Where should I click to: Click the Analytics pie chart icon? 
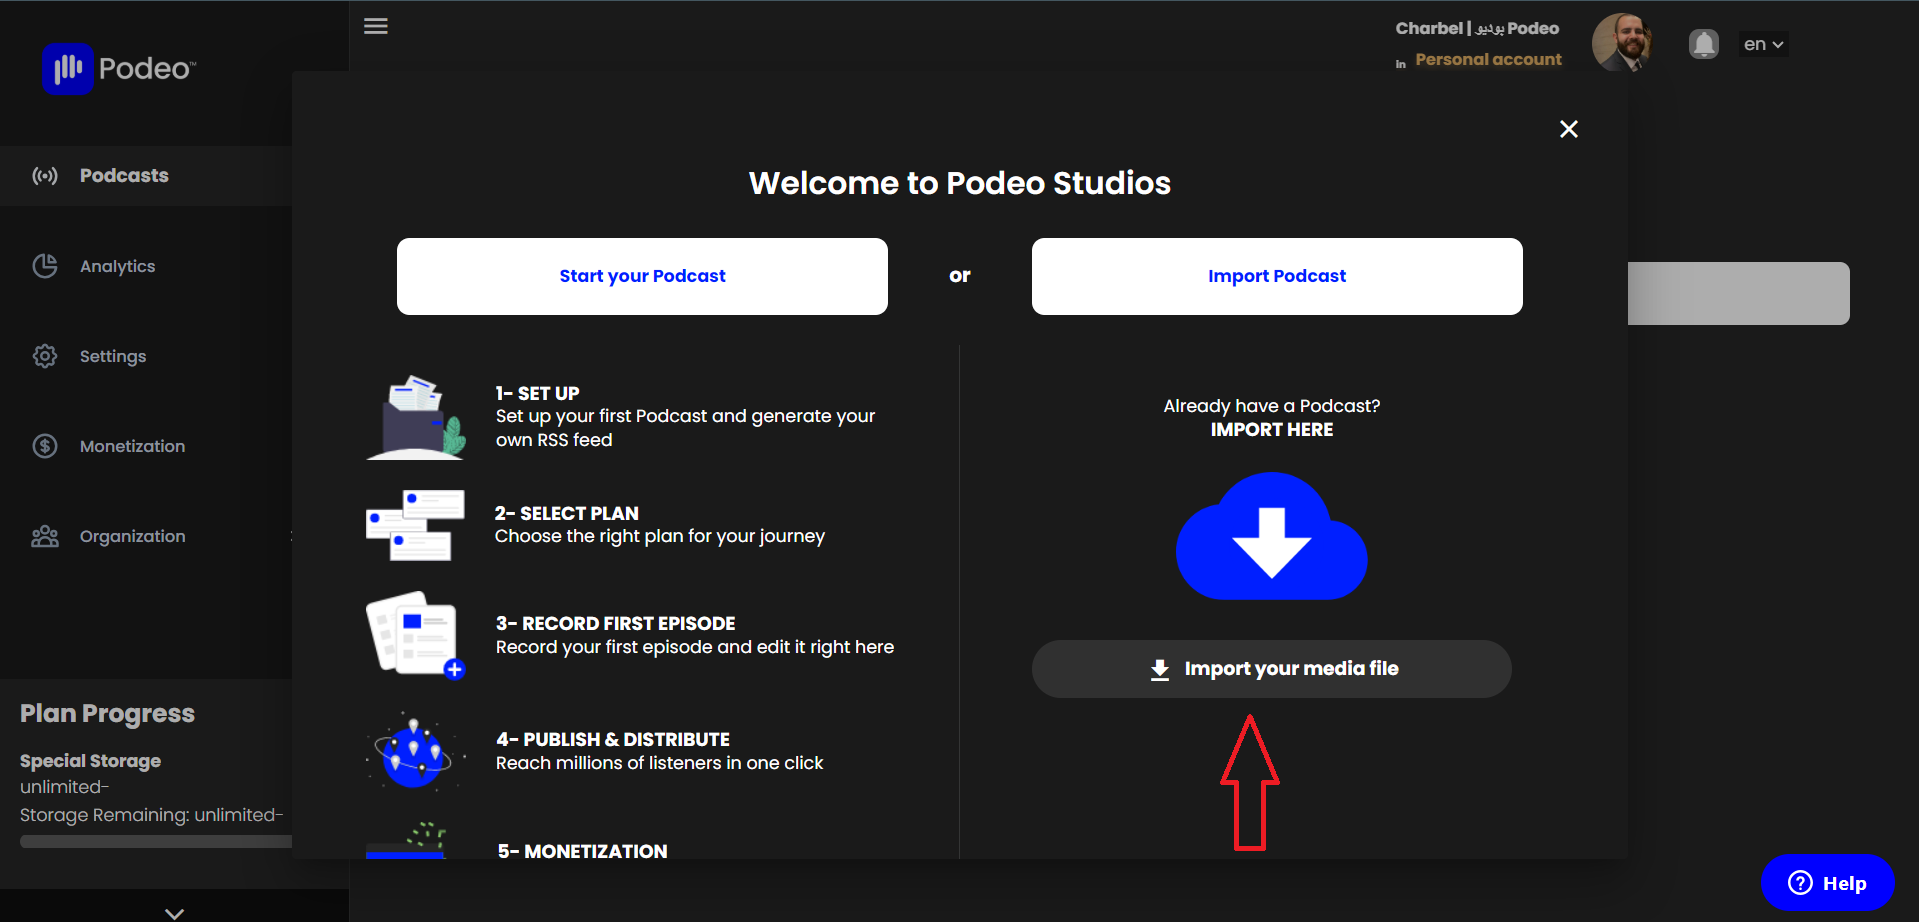click(x=45, y=266)
